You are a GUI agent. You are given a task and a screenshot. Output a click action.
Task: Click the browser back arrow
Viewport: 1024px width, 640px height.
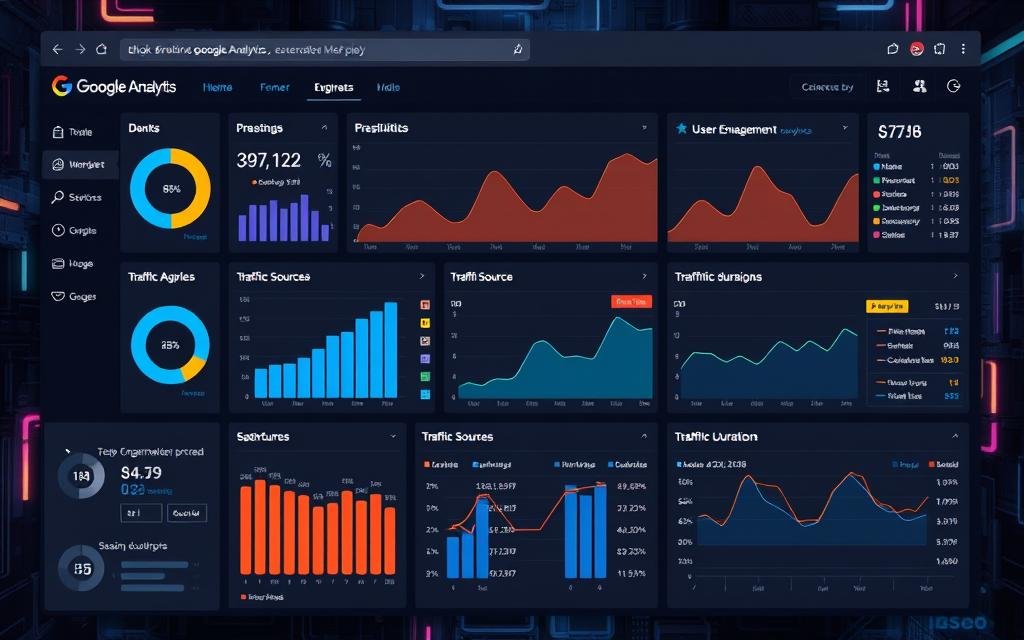click(x=57, y=49)
